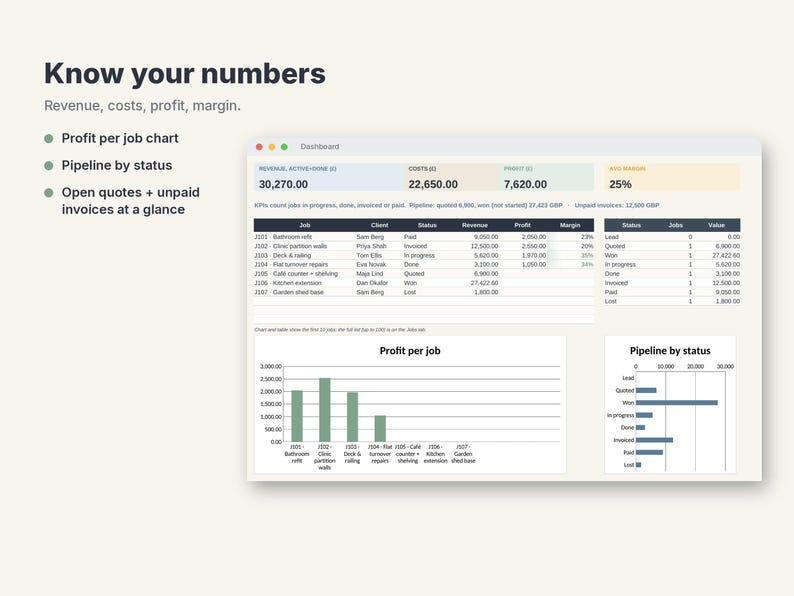Click the subtitle Revenue, costs, profit, margin.
The width and height of the screenshot is (794, 596).
(x=142, y=105)
